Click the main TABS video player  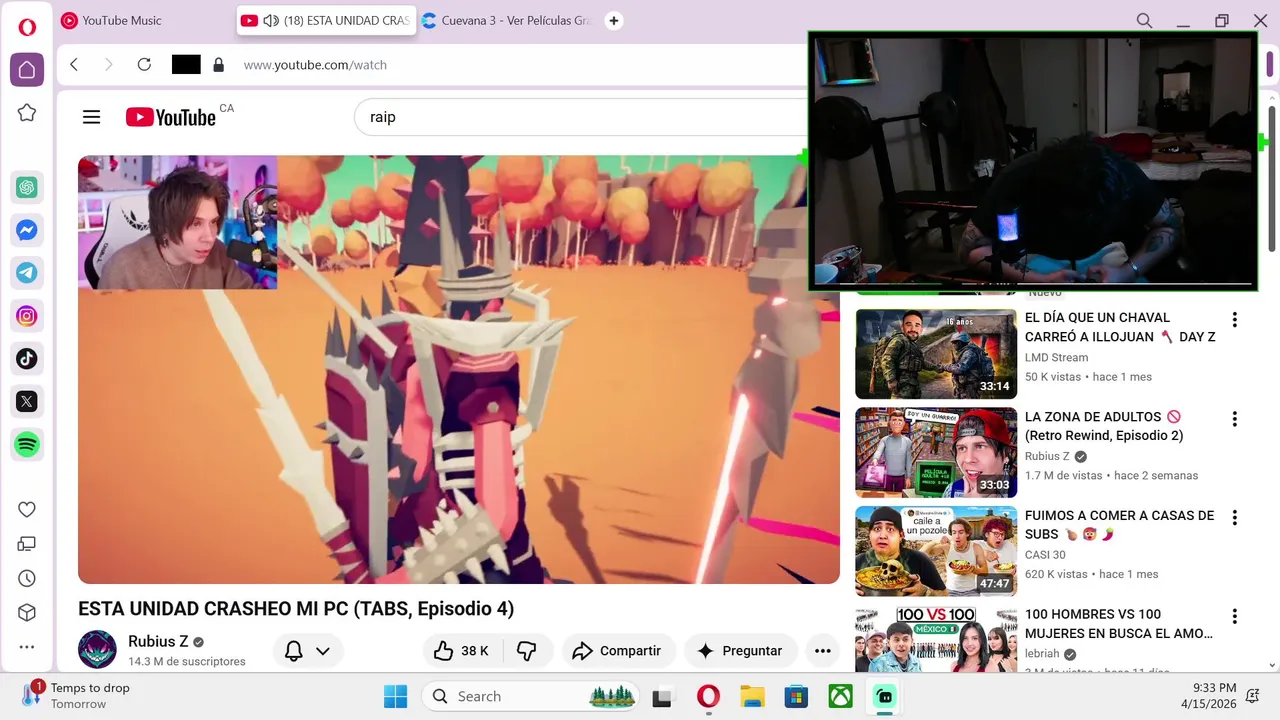[x=459, y=369]
